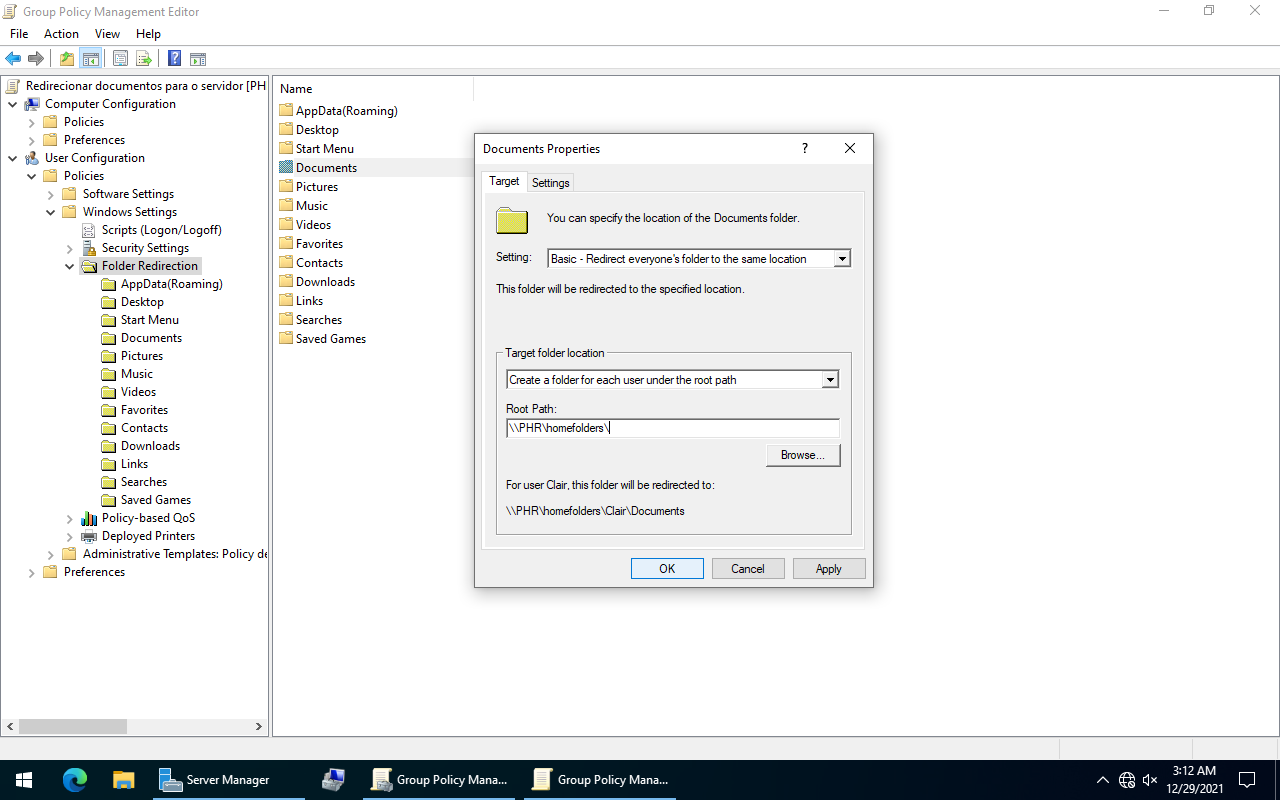Click the Back arrow in the toolbar
This screenshot has width=1280, height=800.
(13, 58)
